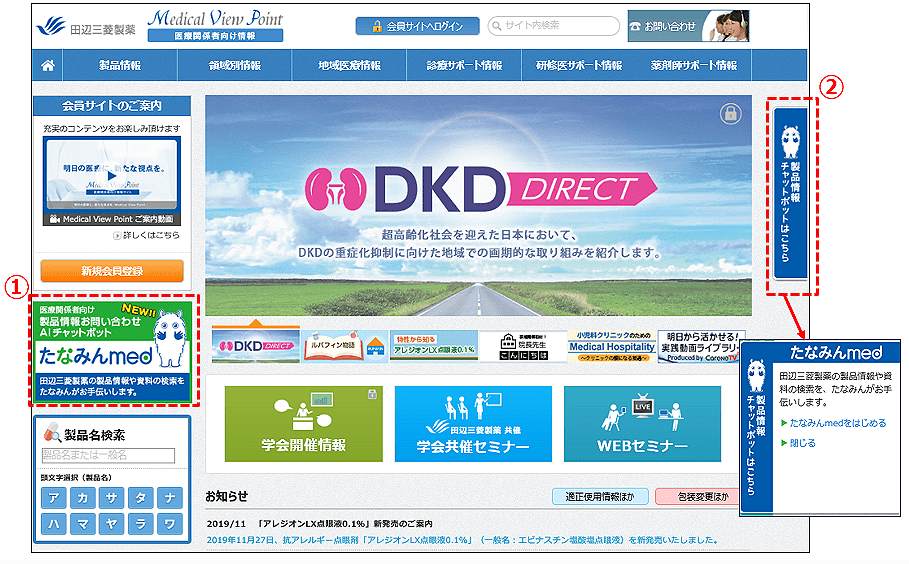
Task: Select the ア kana filter button
Action: coord(54,498)
